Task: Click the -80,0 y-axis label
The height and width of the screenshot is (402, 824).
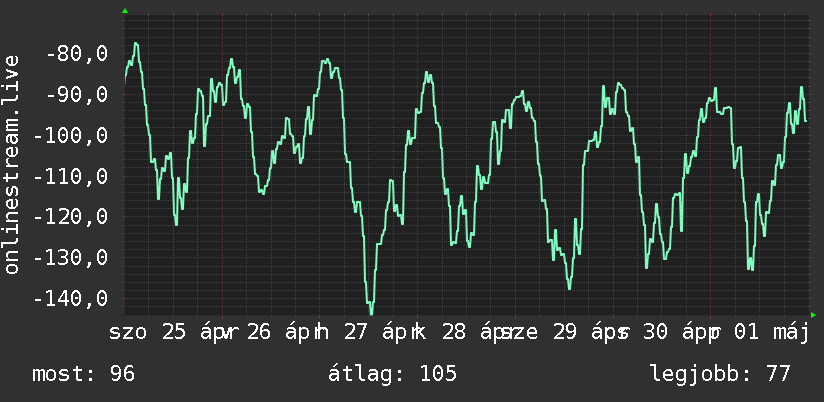Action: pyautogui.click(x=77, y=54)
